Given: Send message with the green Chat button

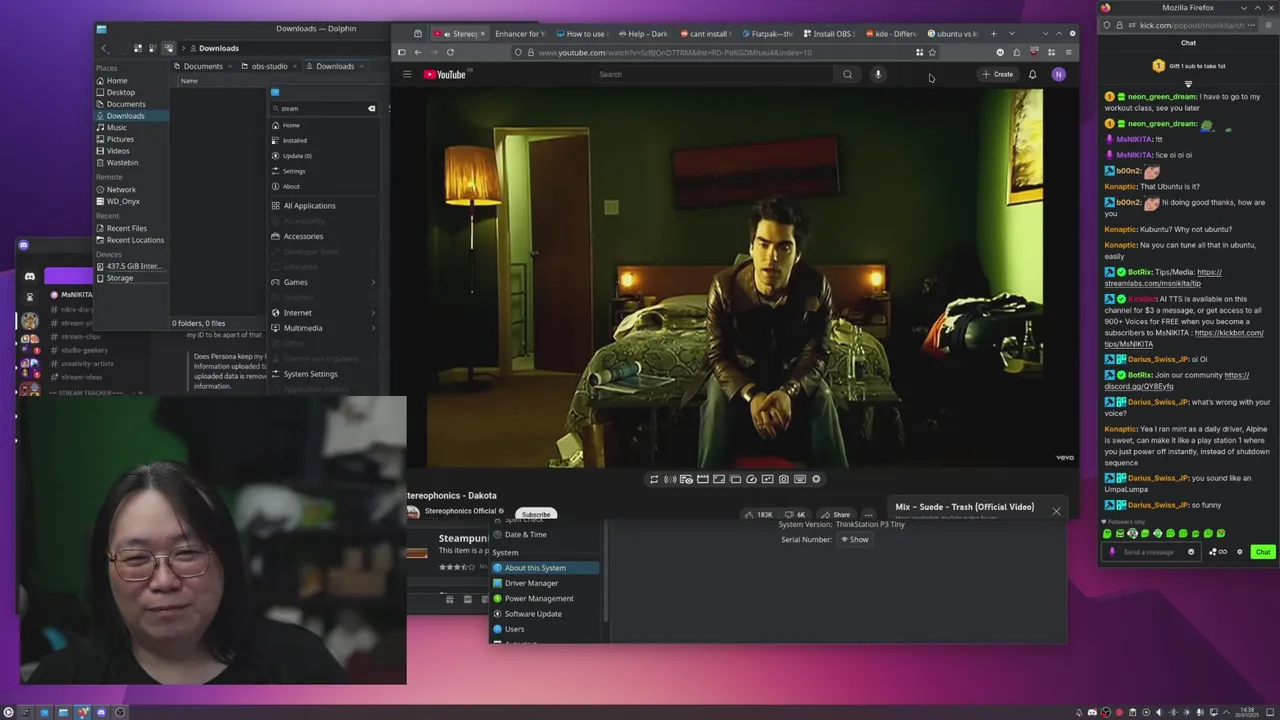Looking at the screenshot, I should [x=1263, y=552].
